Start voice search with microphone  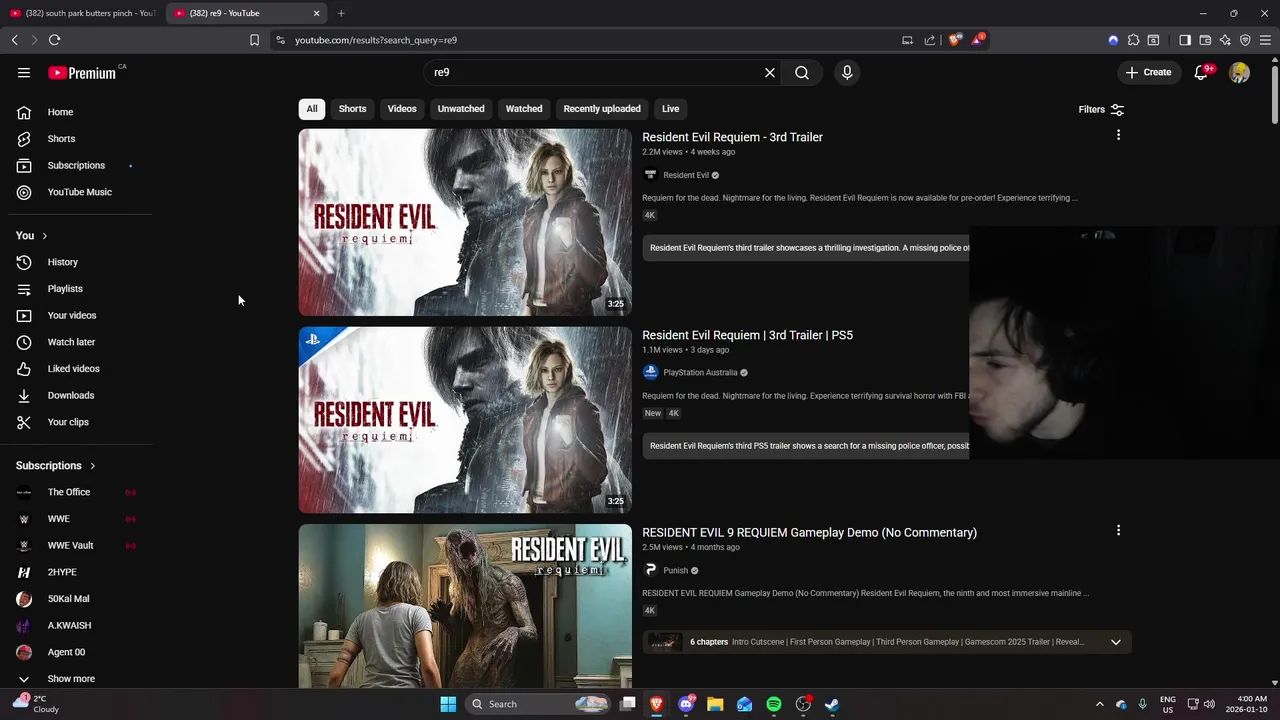click(x=847, y=72)
